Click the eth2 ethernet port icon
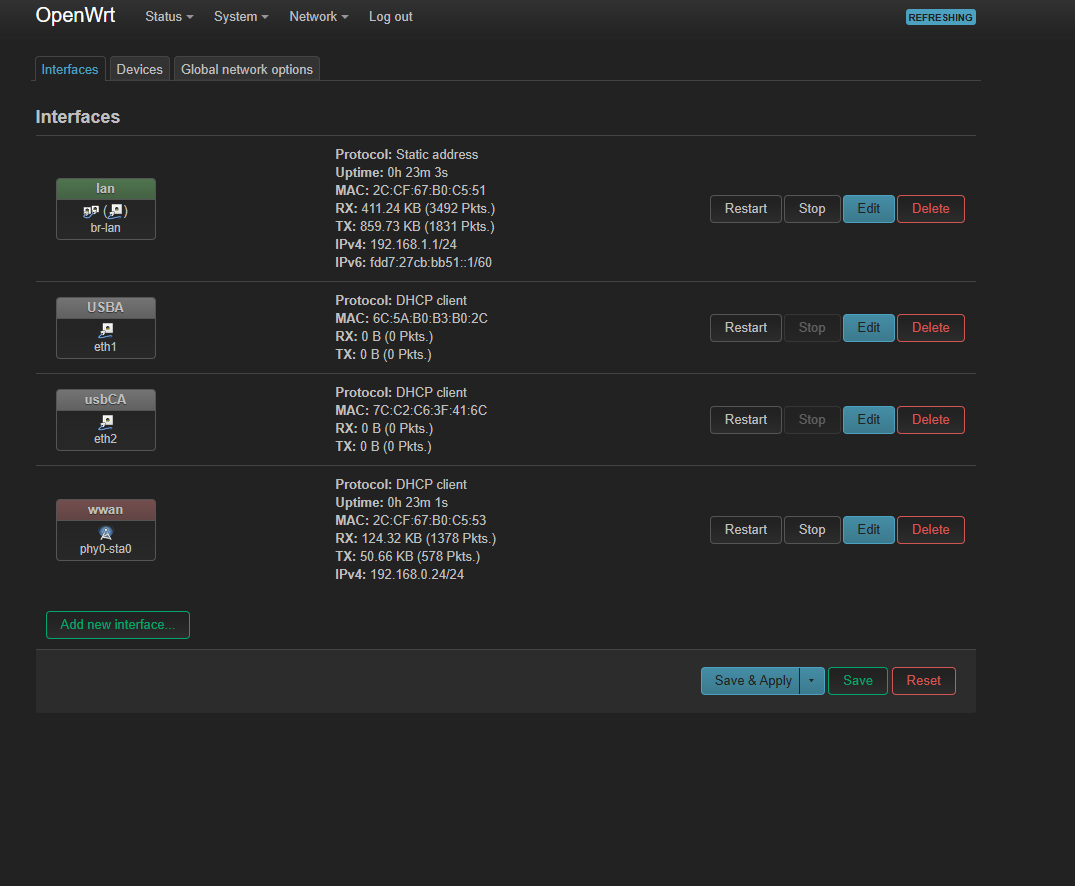Viewport: 1075px width, 886px height. [x=106, y=421]
